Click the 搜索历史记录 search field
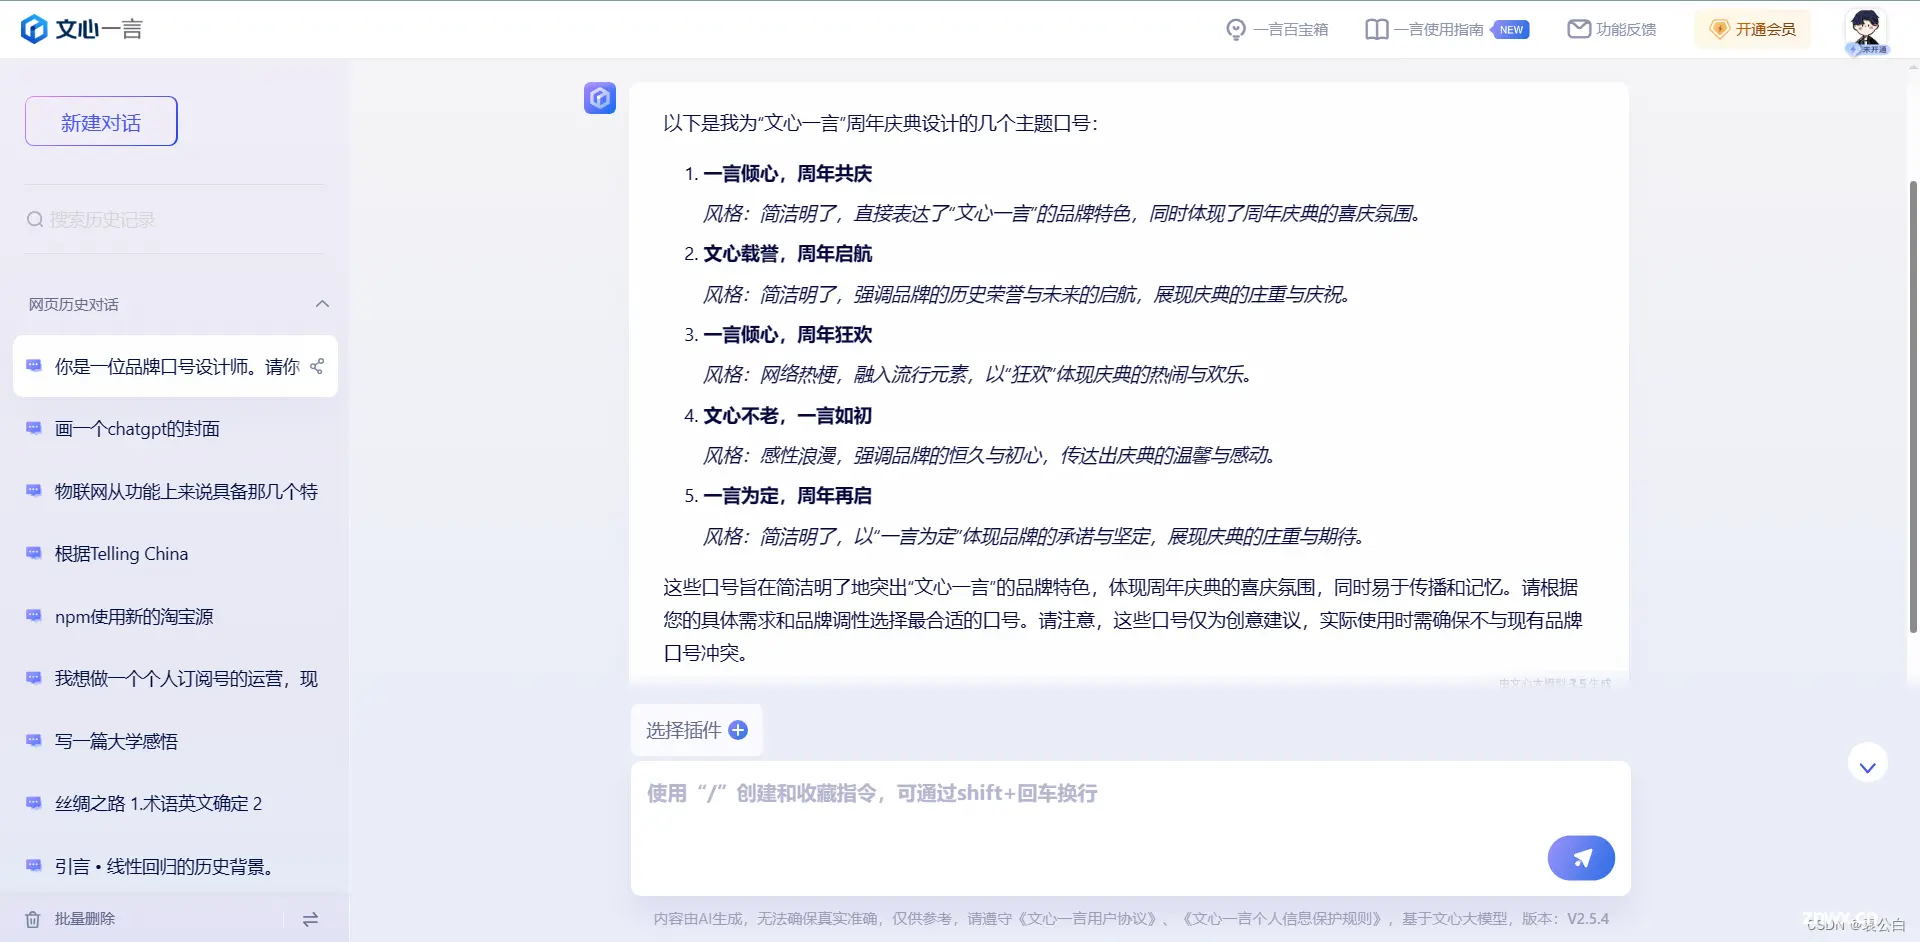This screenshot has height=942, width=1920. pos(175,219)
